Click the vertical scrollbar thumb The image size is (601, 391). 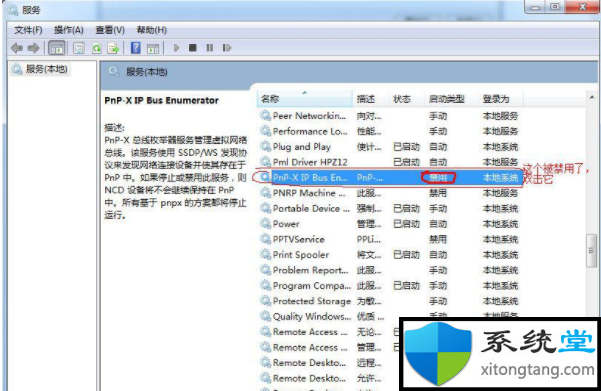(591, 251)
